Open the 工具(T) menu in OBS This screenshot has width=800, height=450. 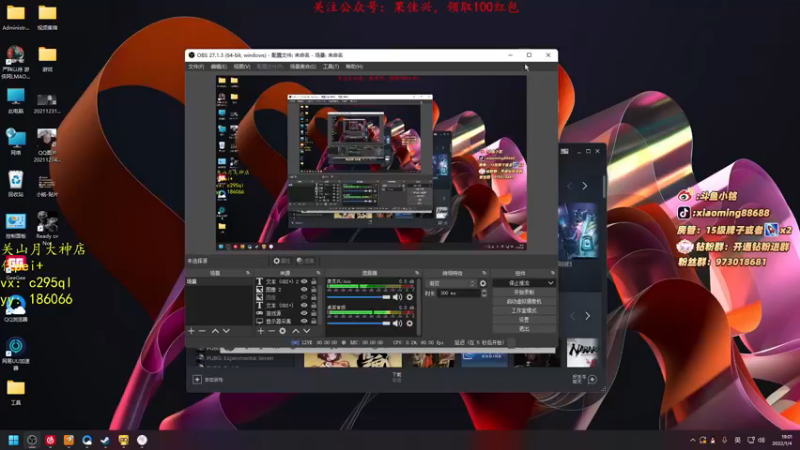pyautogui.click(x=331, y=66)
